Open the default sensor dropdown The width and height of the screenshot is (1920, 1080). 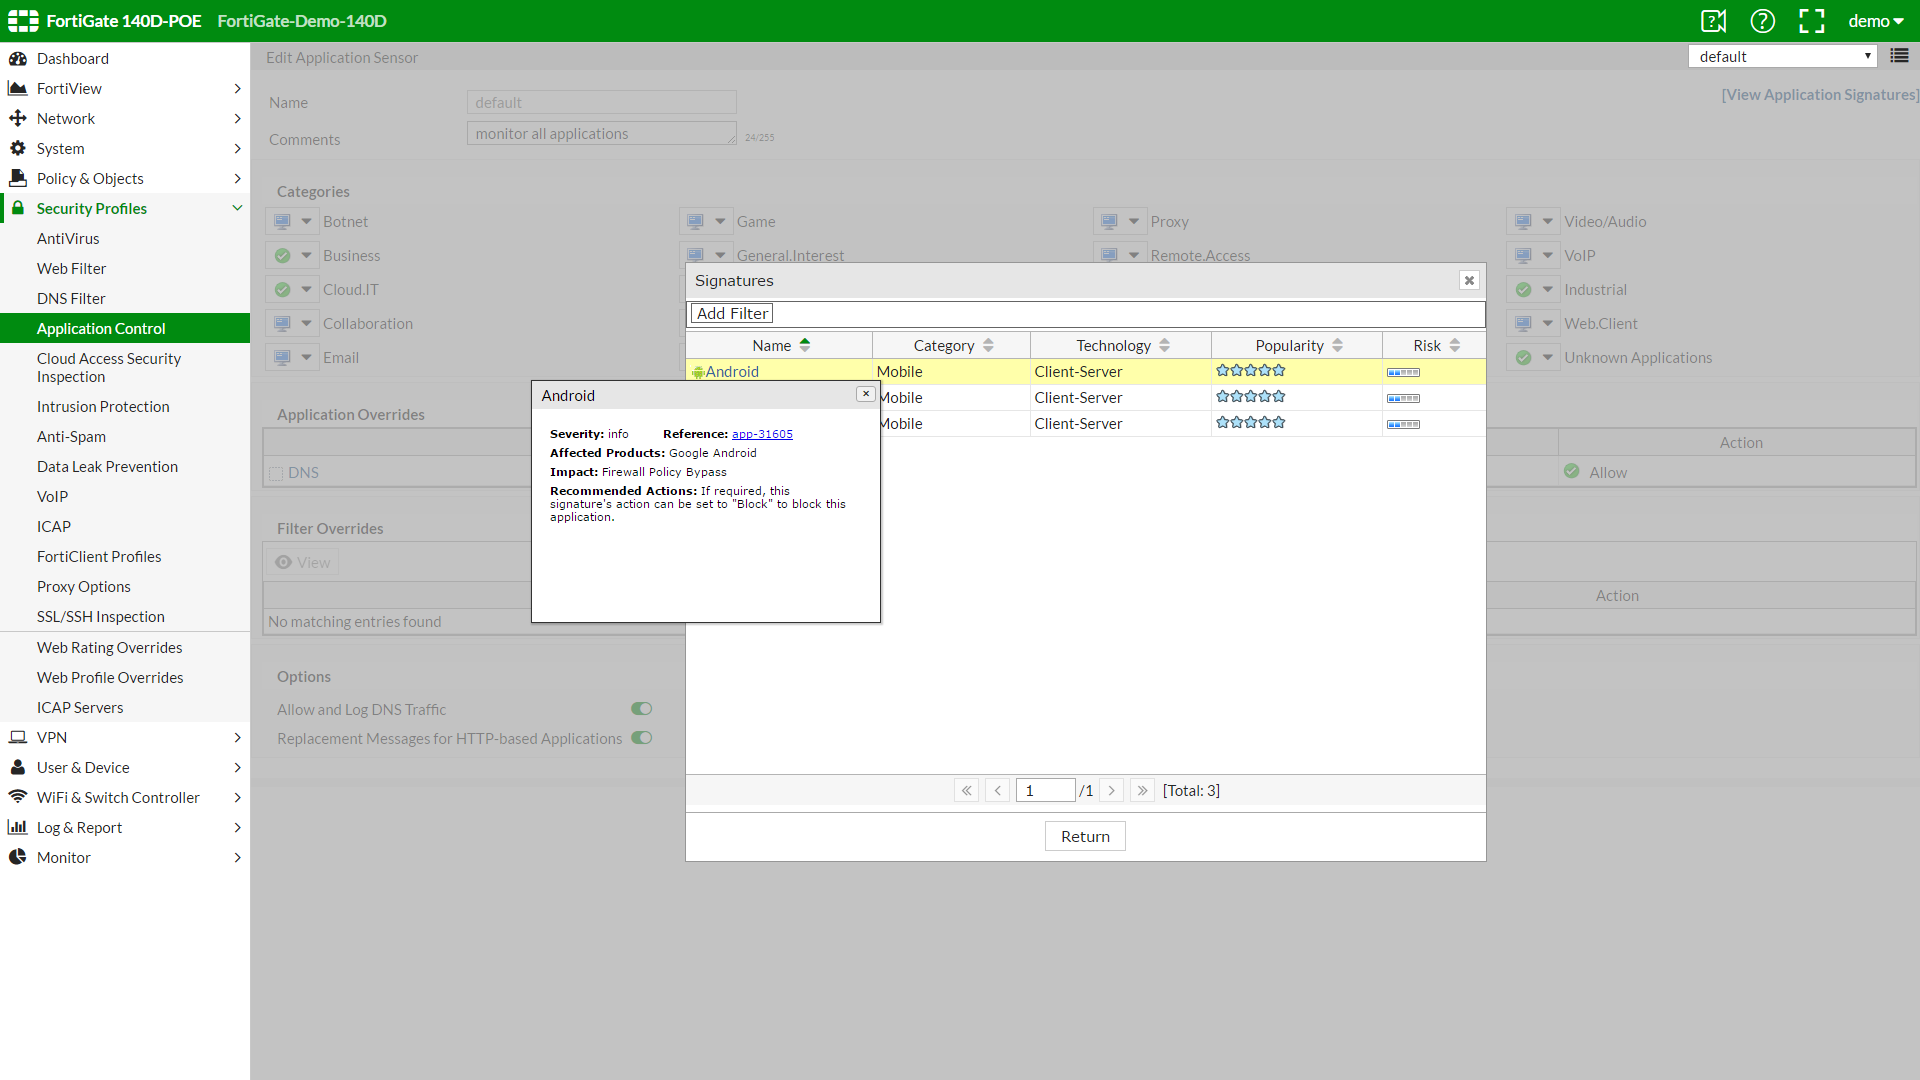click(1783, 56)
